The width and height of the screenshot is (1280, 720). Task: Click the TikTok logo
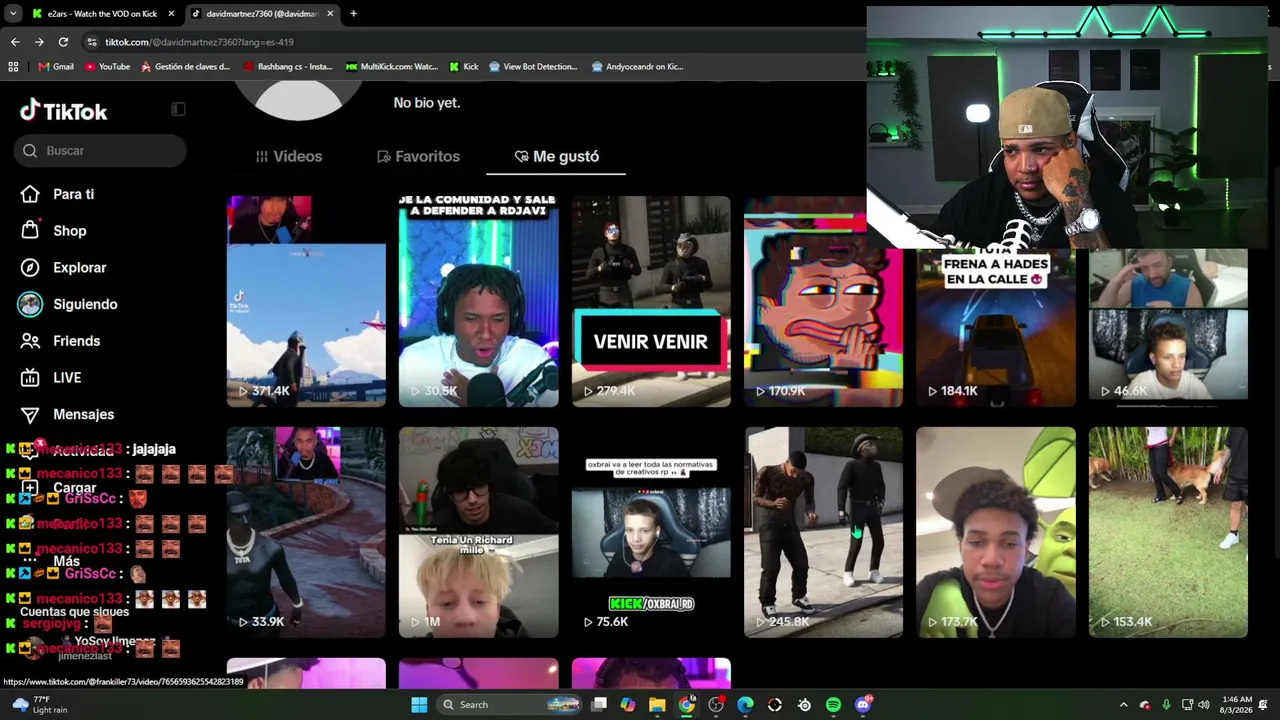pos(63,111)
